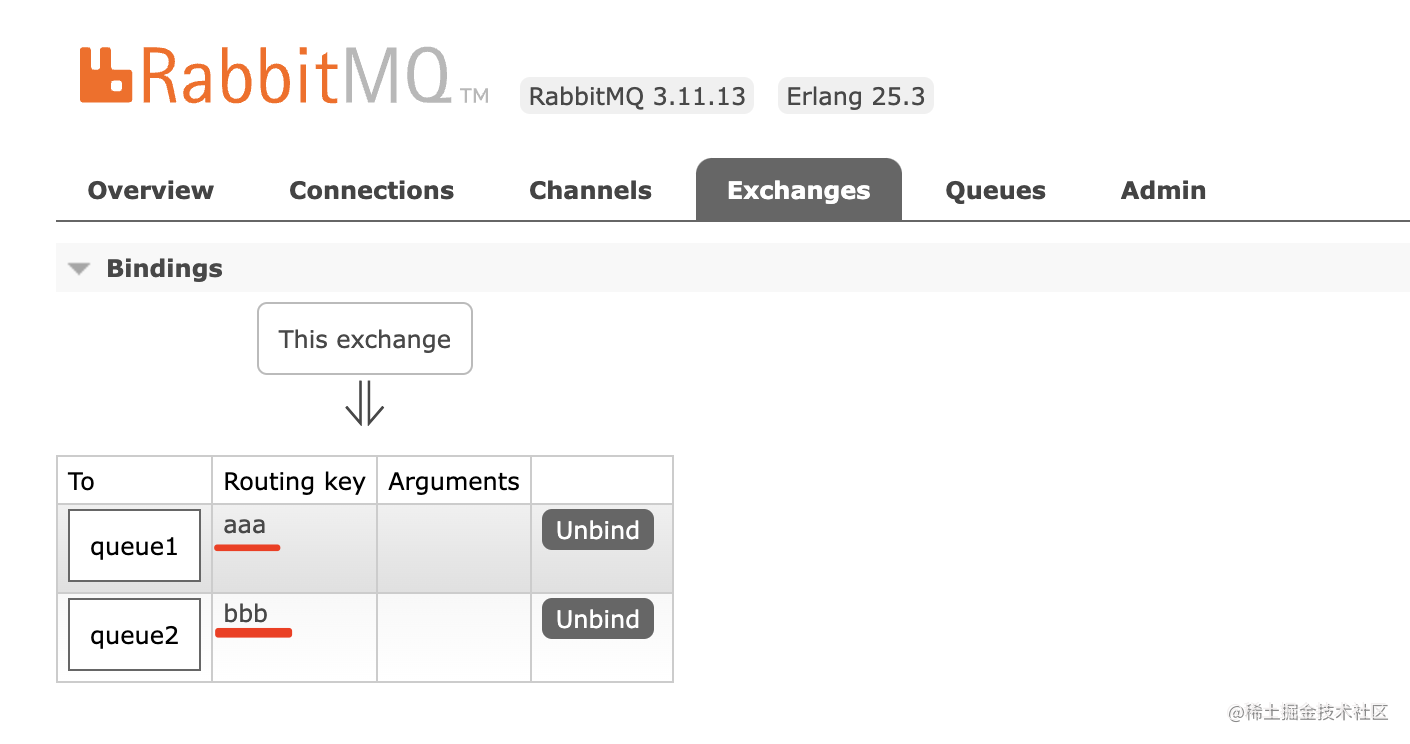Click the bbb routing key cell

246,614
